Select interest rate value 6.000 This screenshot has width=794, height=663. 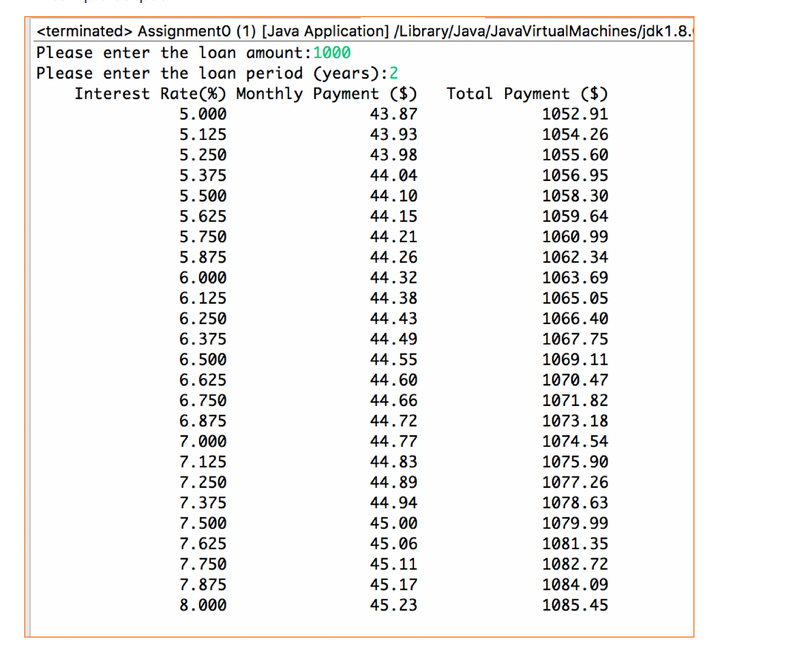(x=203, y=278)
